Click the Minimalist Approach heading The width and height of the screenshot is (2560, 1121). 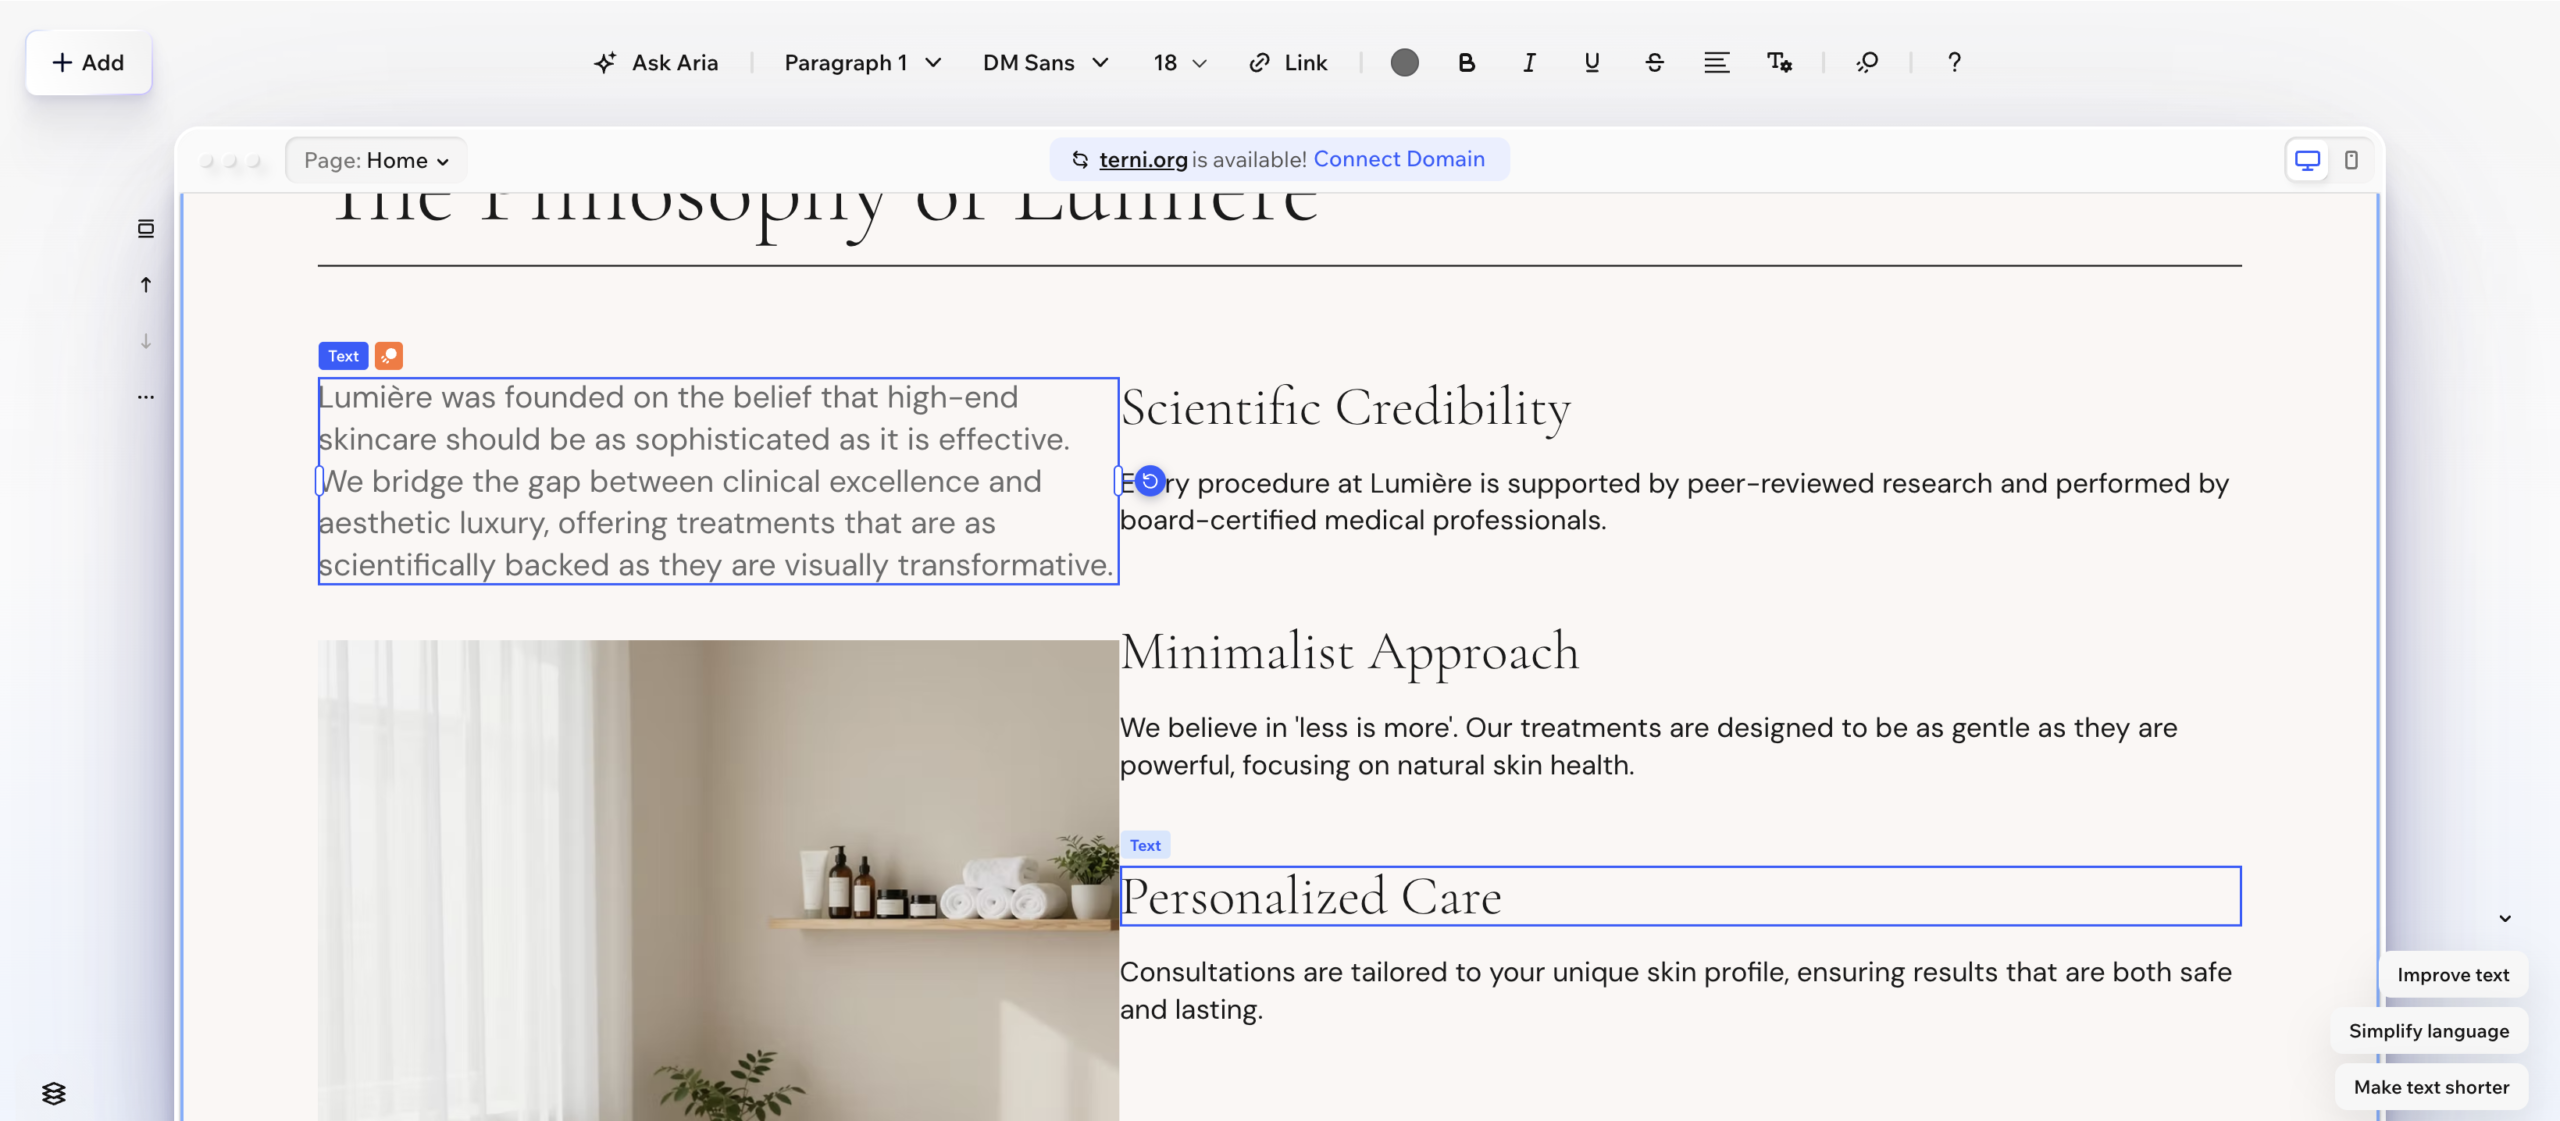pos(1349,652)
